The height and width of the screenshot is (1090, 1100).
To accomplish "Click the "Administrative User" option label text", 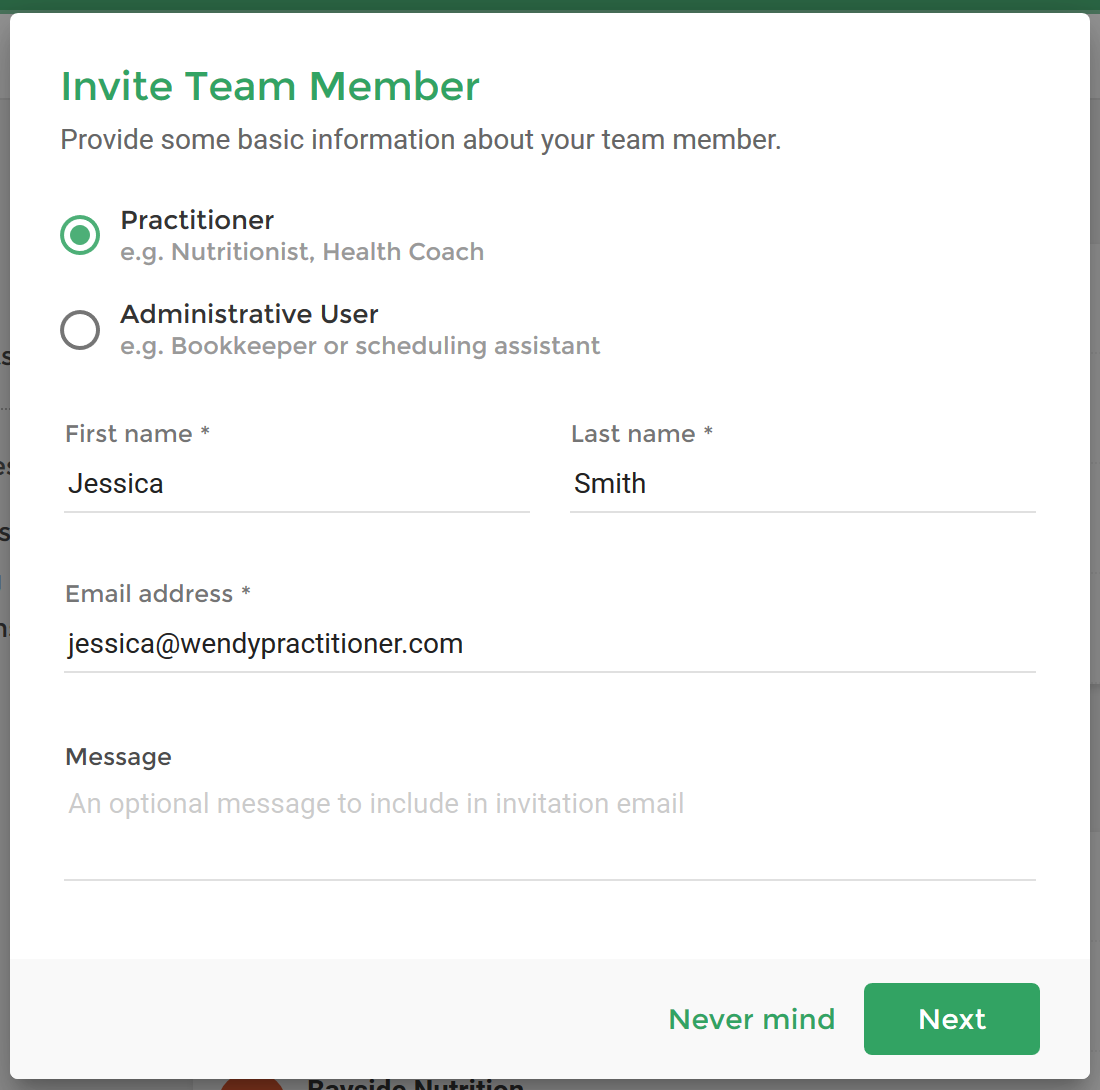I will [x=249, y=314].
